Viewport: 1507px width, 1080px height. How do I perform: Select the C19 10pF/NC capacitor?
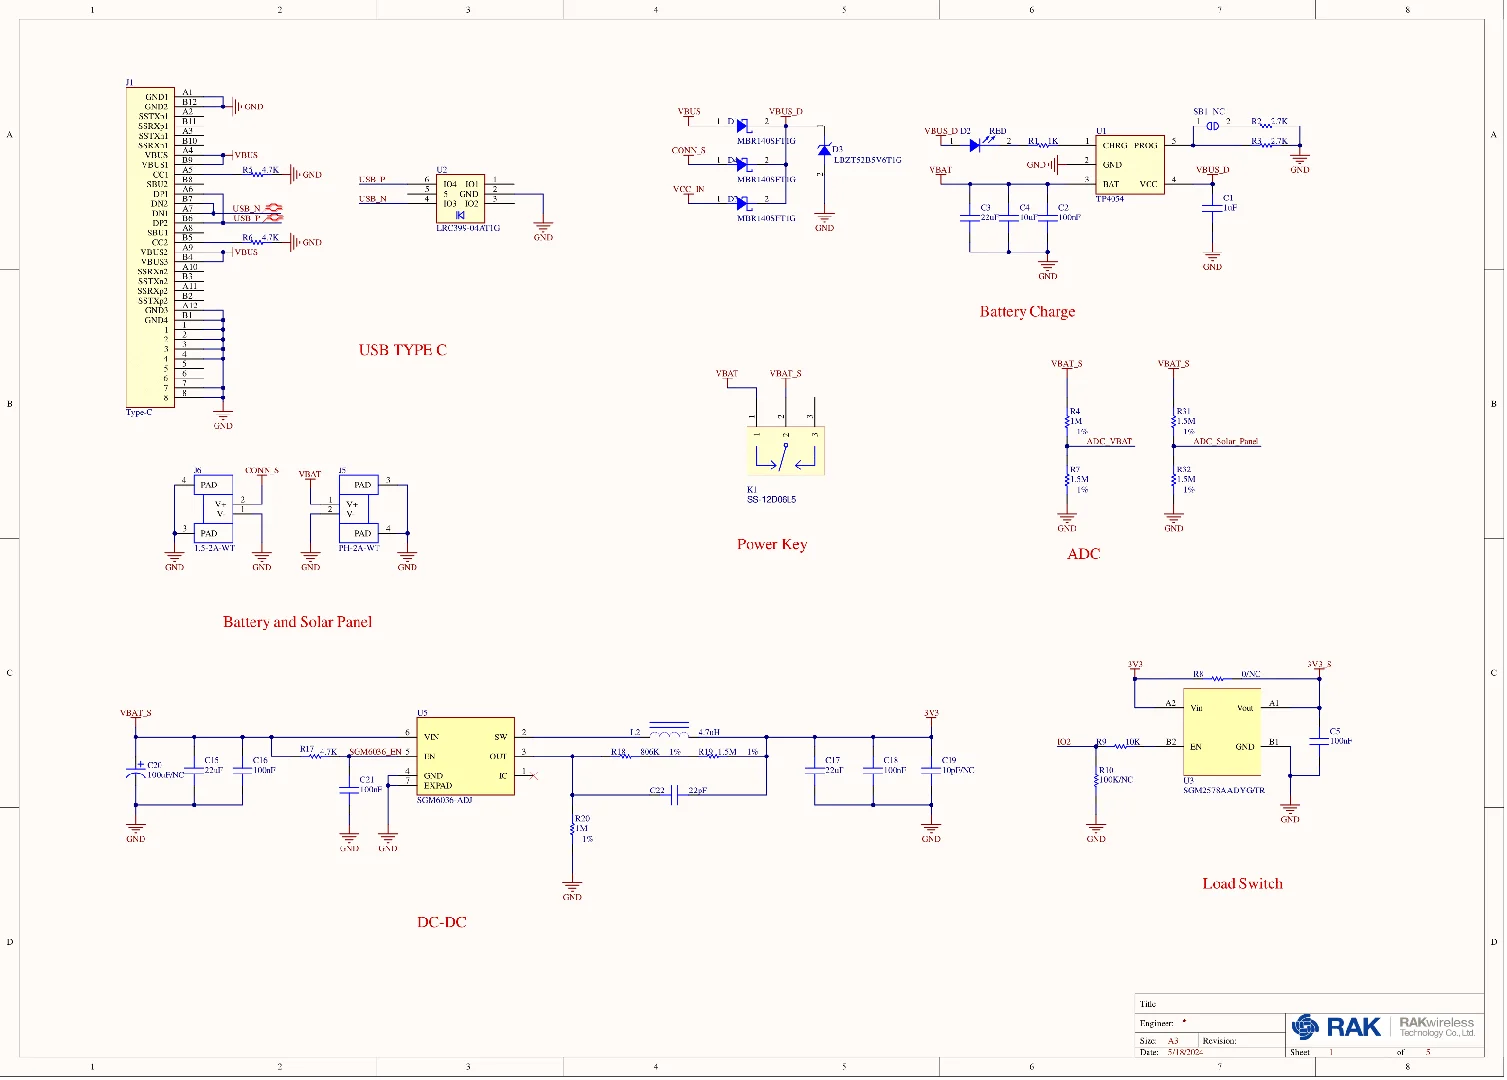point(932,770)
